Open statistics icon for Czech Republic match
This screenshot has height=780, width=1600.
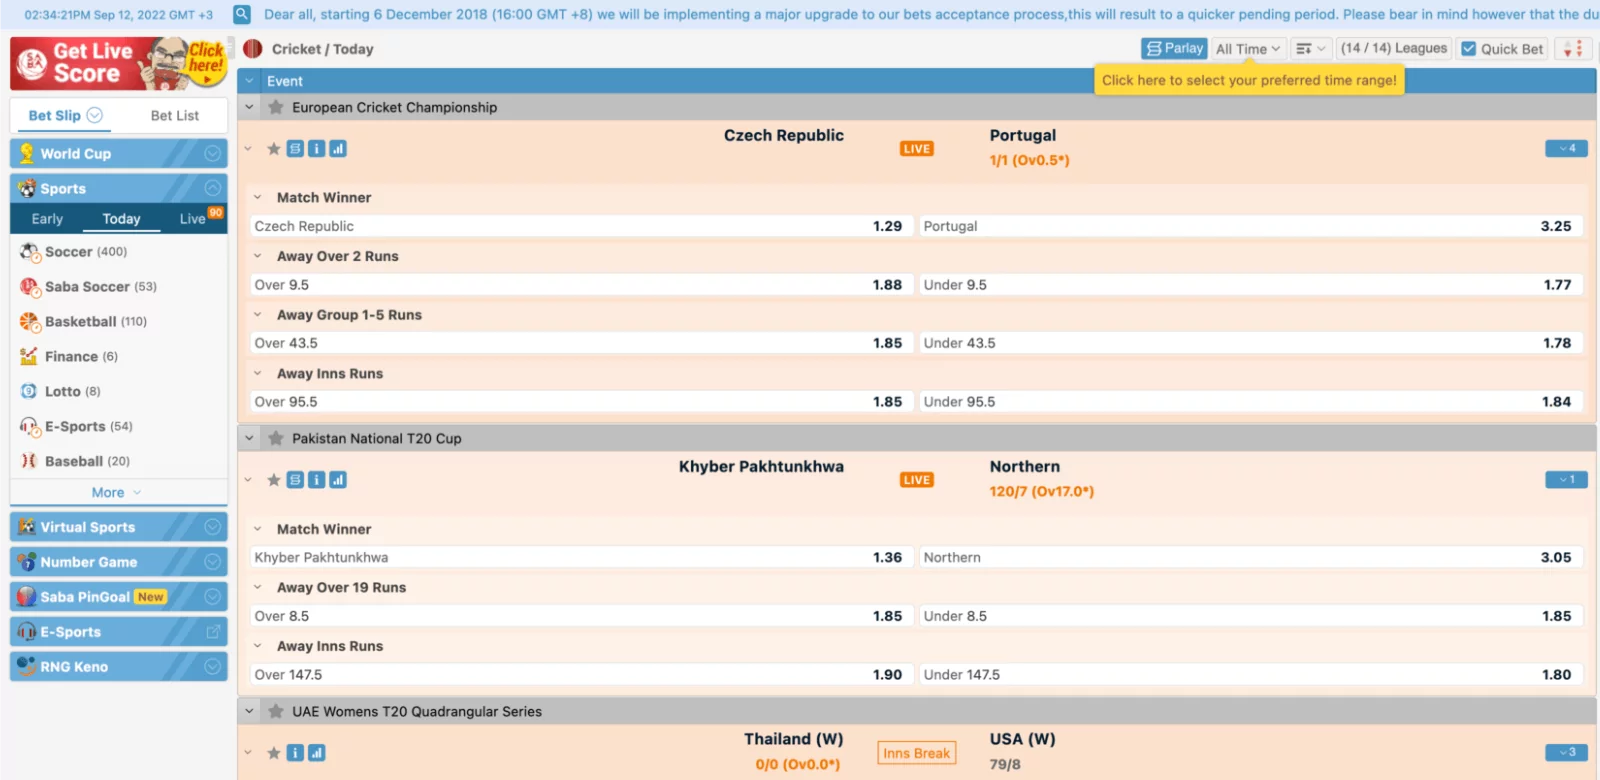[338, 149]
